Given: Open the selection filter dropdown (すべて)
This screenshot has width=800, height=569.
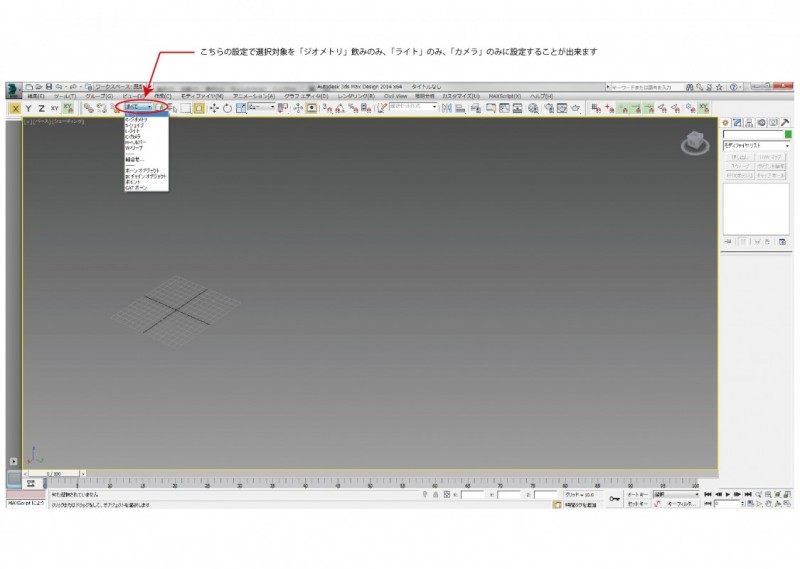Looking at the screenshot, I should tap(138, 107).
